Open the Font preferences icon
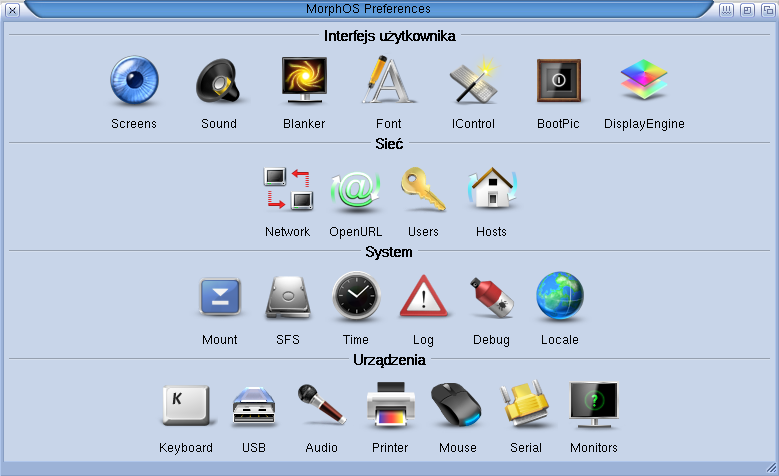 coord(388,79)
